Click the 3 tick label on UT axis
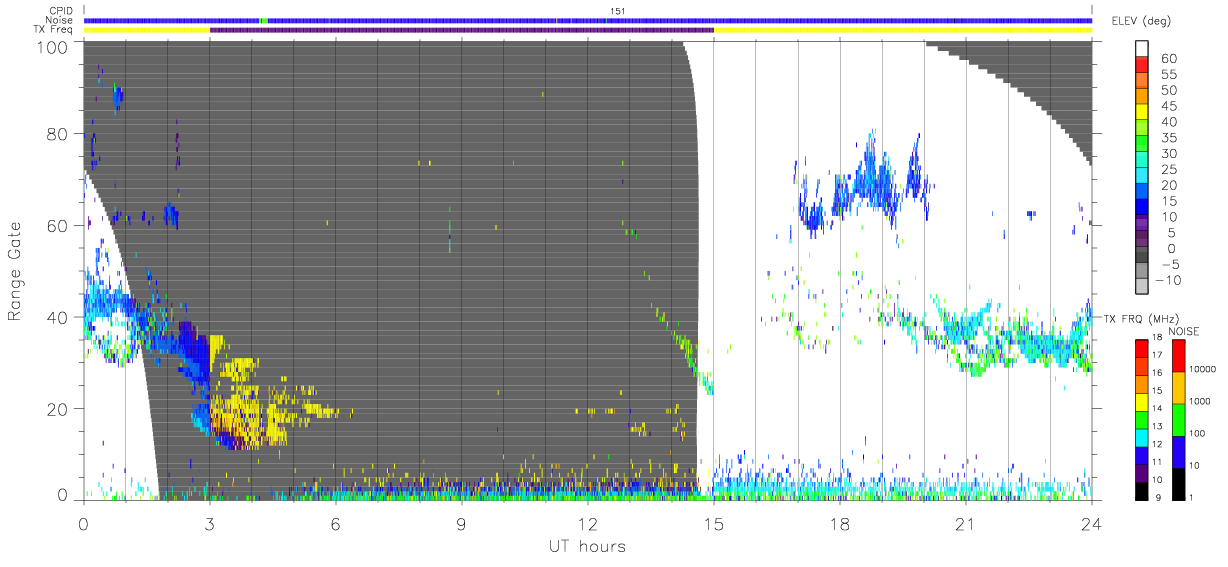1228x567 pixels. (209, 523)
